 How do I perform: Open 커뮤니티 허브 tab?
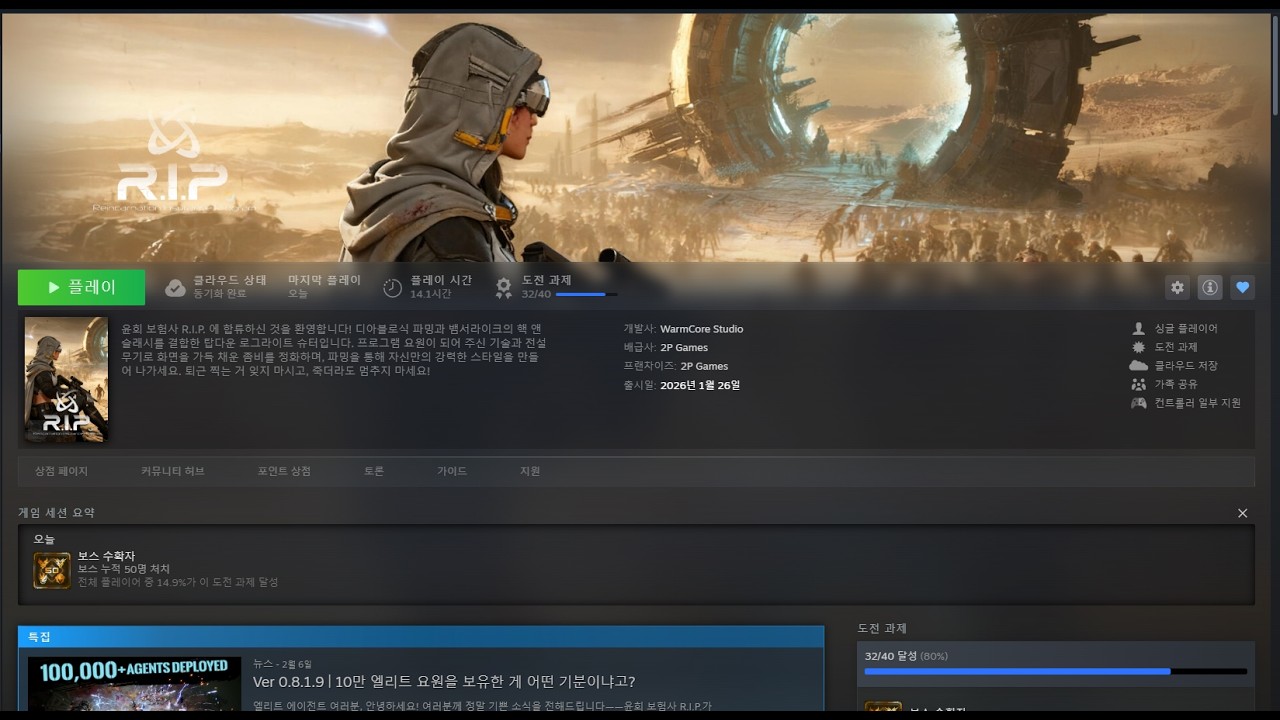click(x=173, y=471)
